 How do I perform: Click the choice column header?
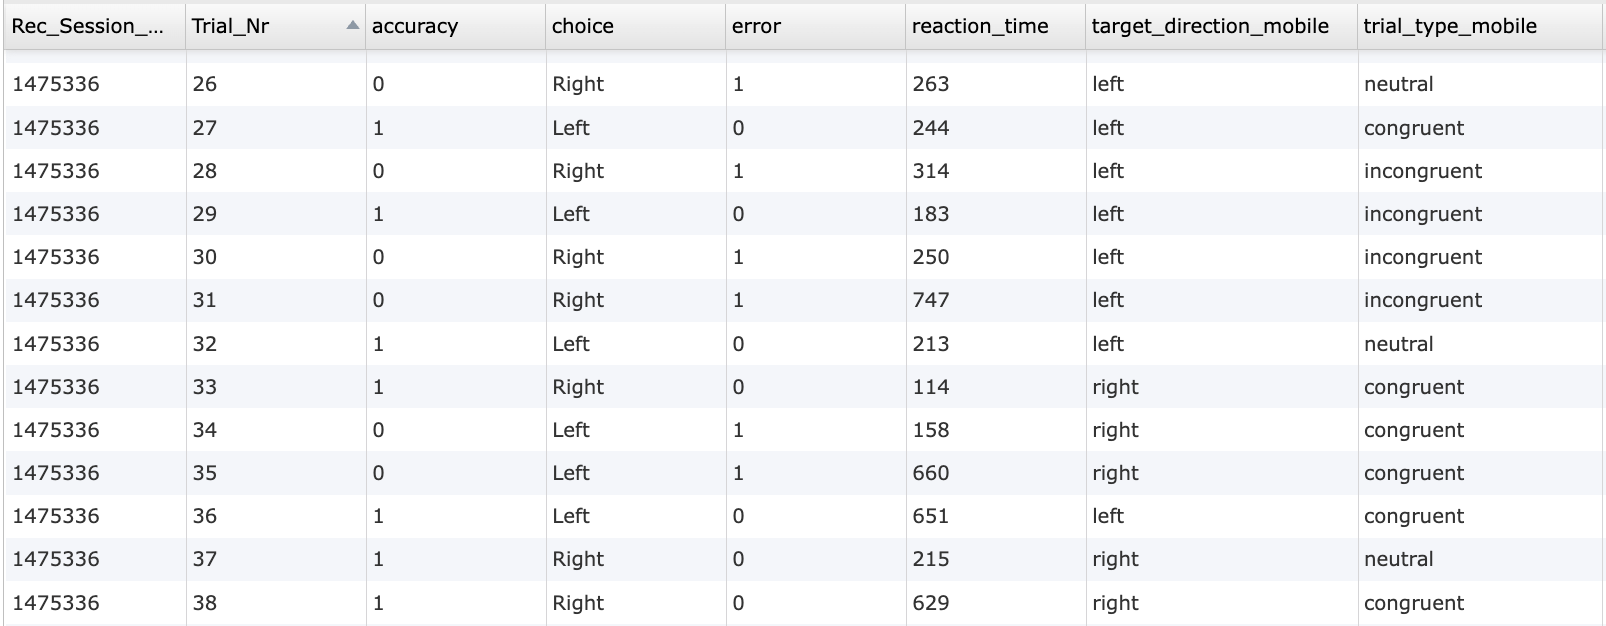(x=583, y=26)
